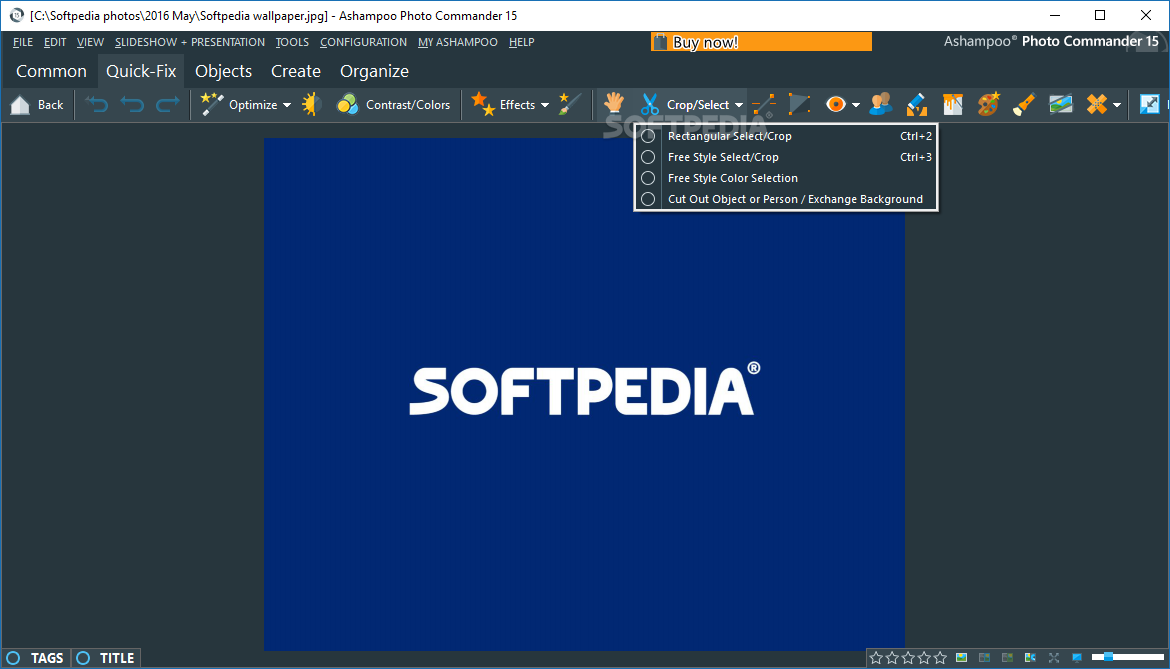Toggle the TITLE circle indicator
This screenshot has height=669, width=1170.
pyautogui.click(x=83, y=658)
